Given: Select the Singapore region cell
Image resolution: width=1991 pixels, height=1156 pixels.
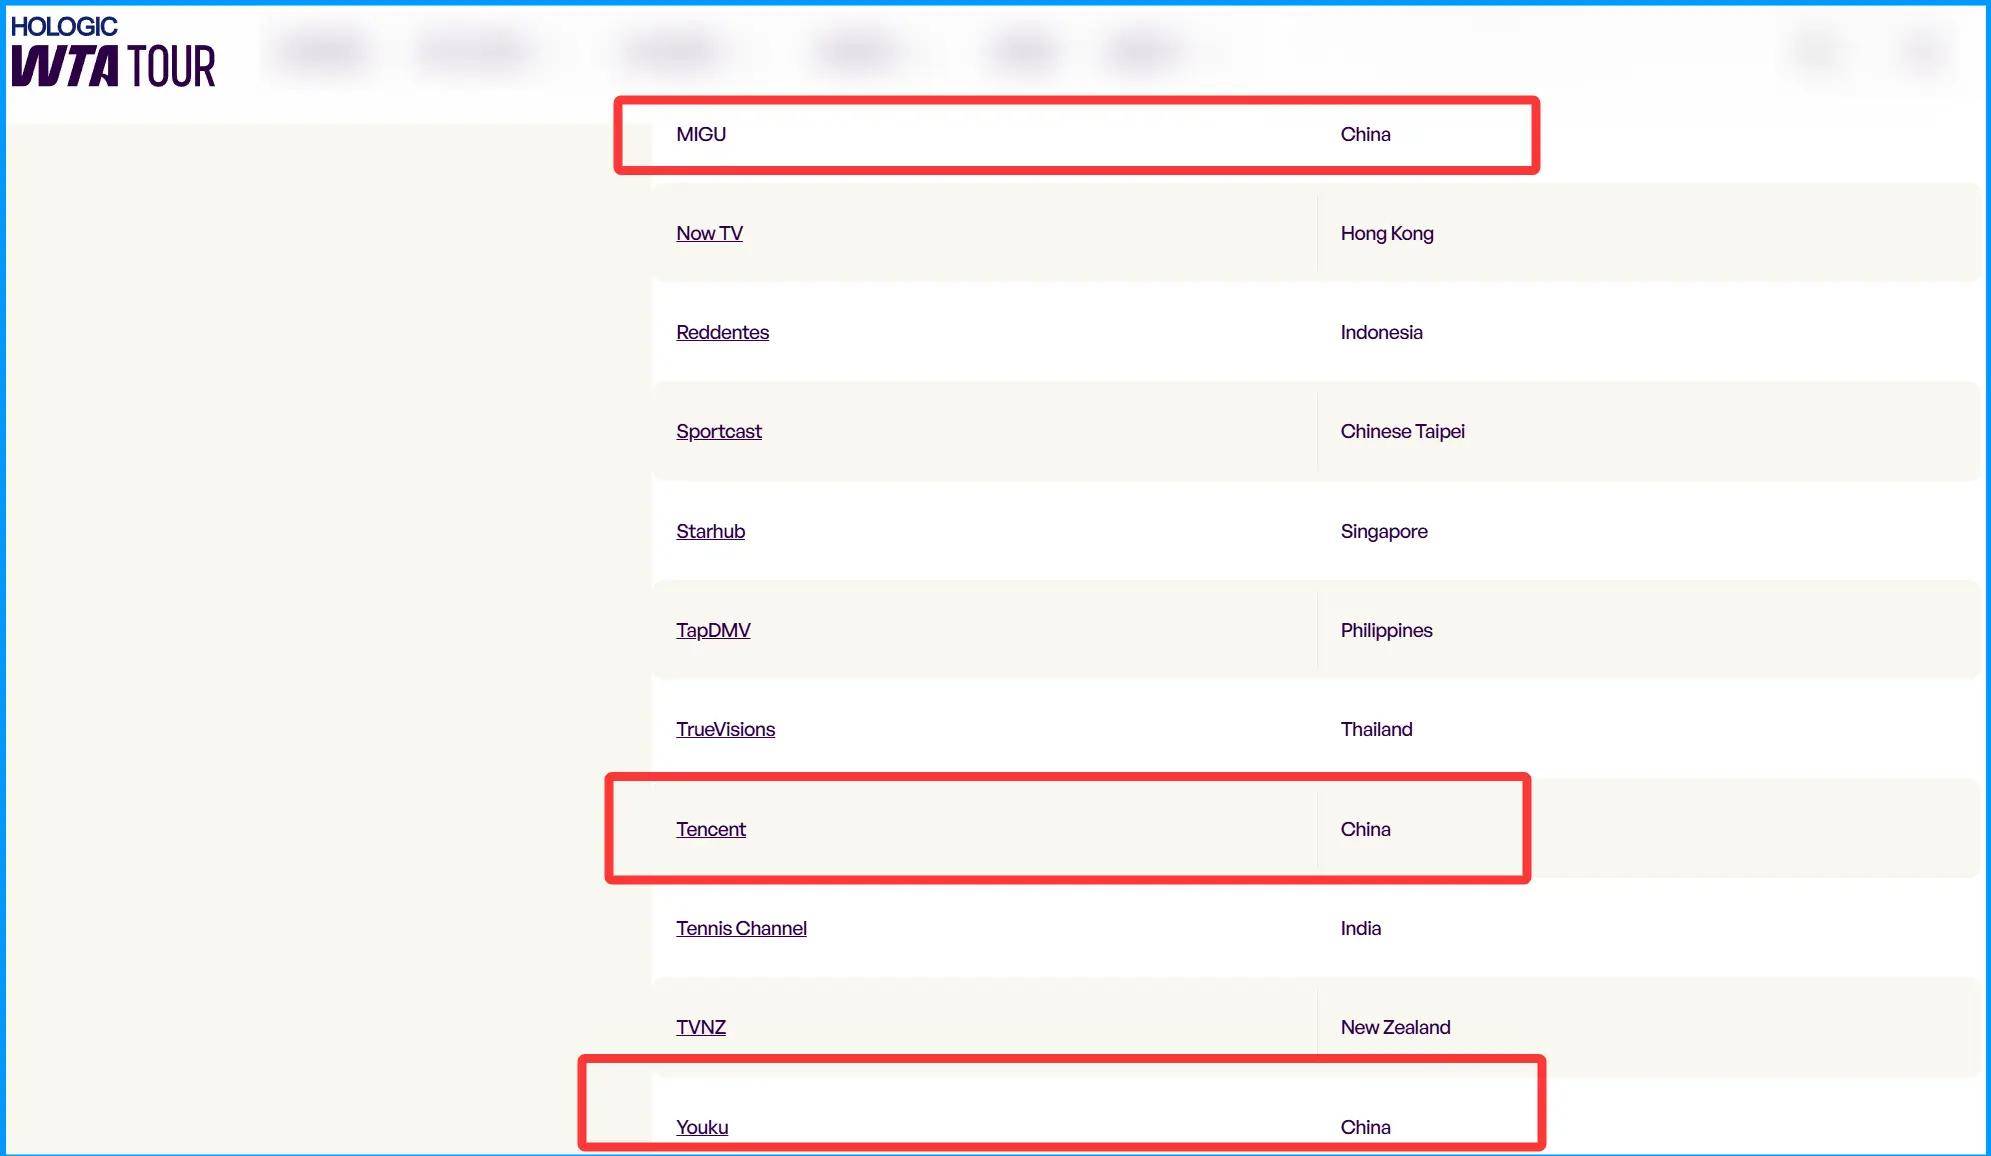Looking at the screenshot, I should (x=1384, y=531).
